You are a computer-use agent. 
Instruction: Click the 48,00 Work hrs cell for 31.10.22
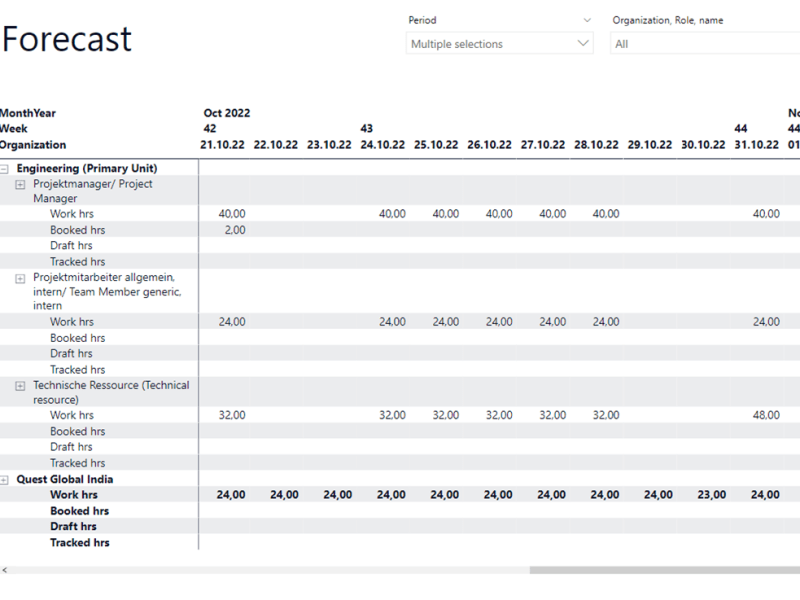click(766, 415)
